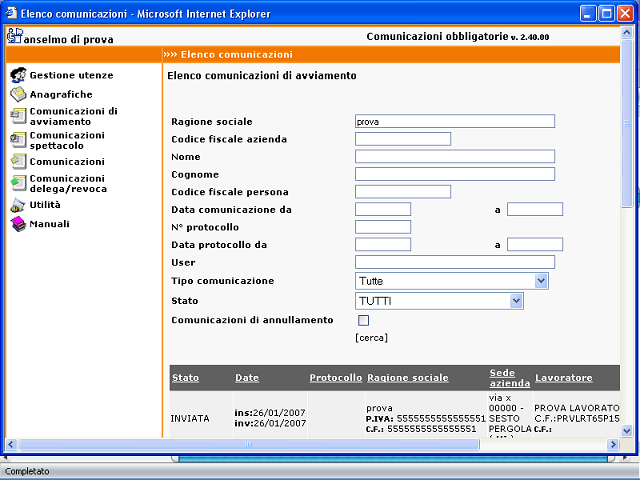Viewport: 640px width, 480px height.
Task: Click the N° protocollo input field
Action: click(x=383, y=227)
